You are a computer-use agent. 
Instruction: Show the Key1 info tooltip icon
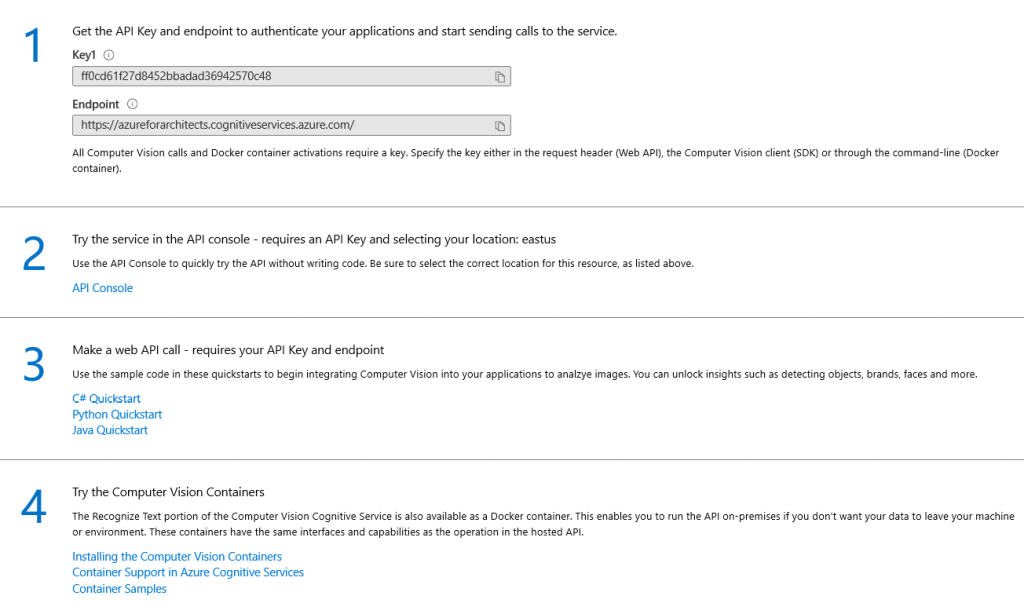(x=109, y=55)
